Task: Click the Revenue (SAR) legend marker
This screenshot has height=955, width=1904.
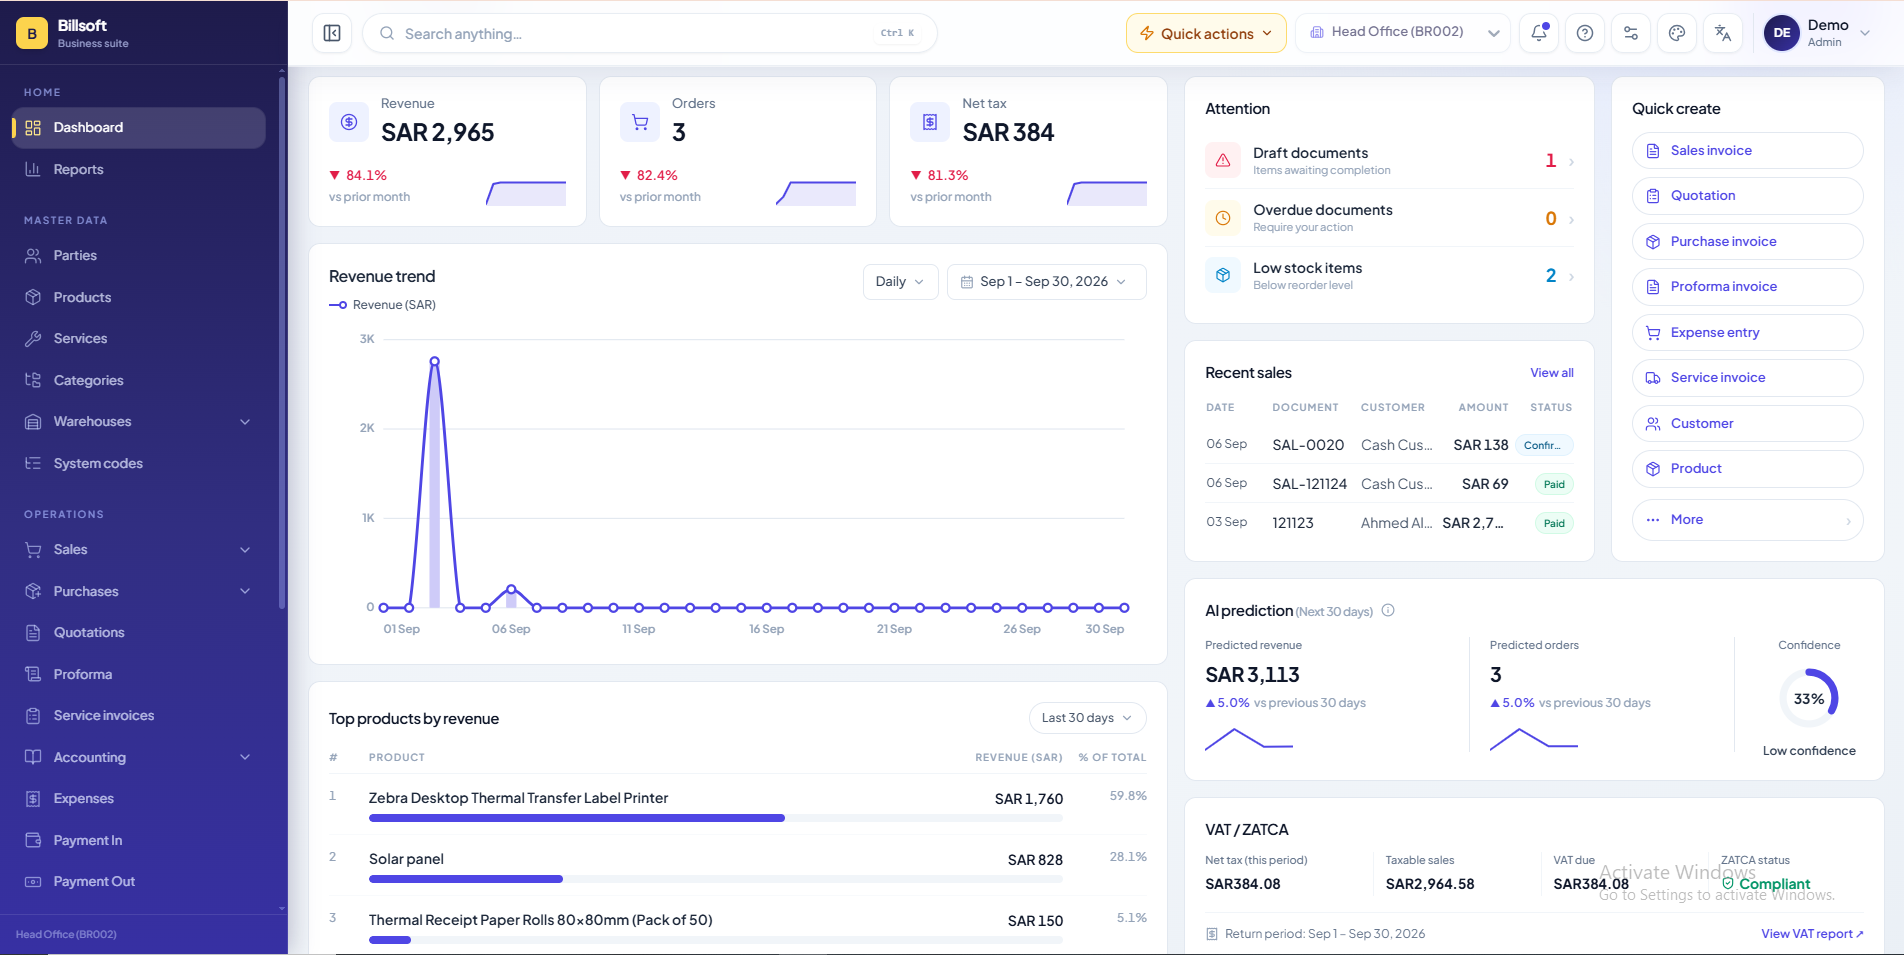Action: pyautogui.click(x=338, y=305)
